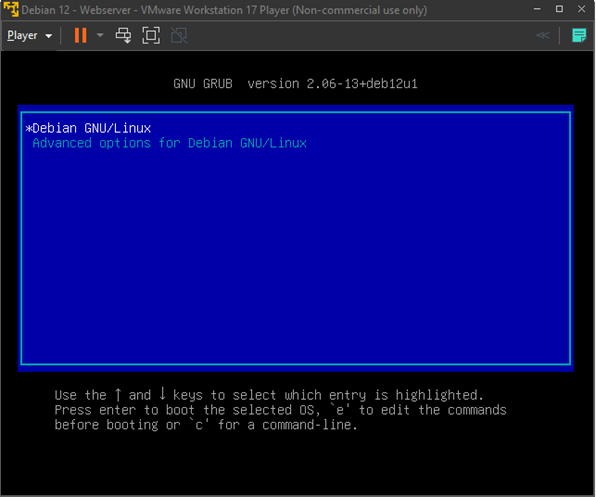The image size is (596, 497).
Task: Click the disabled Unity mode icon
Action: pos(179,36)
